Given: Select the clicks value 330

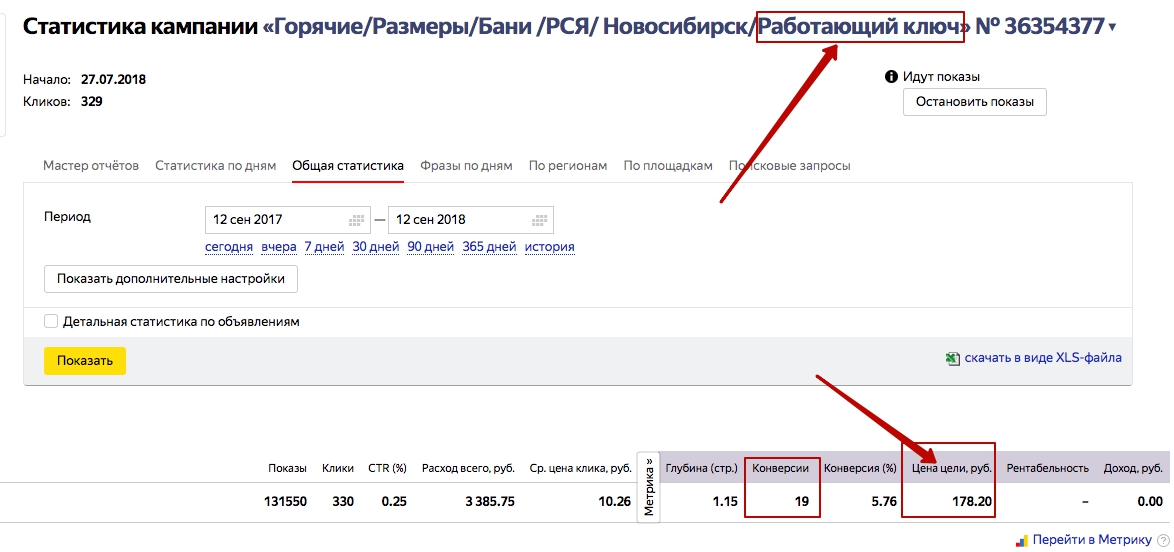Looking at the screenshot, I should pyautogui.click(x=341, y=502).
